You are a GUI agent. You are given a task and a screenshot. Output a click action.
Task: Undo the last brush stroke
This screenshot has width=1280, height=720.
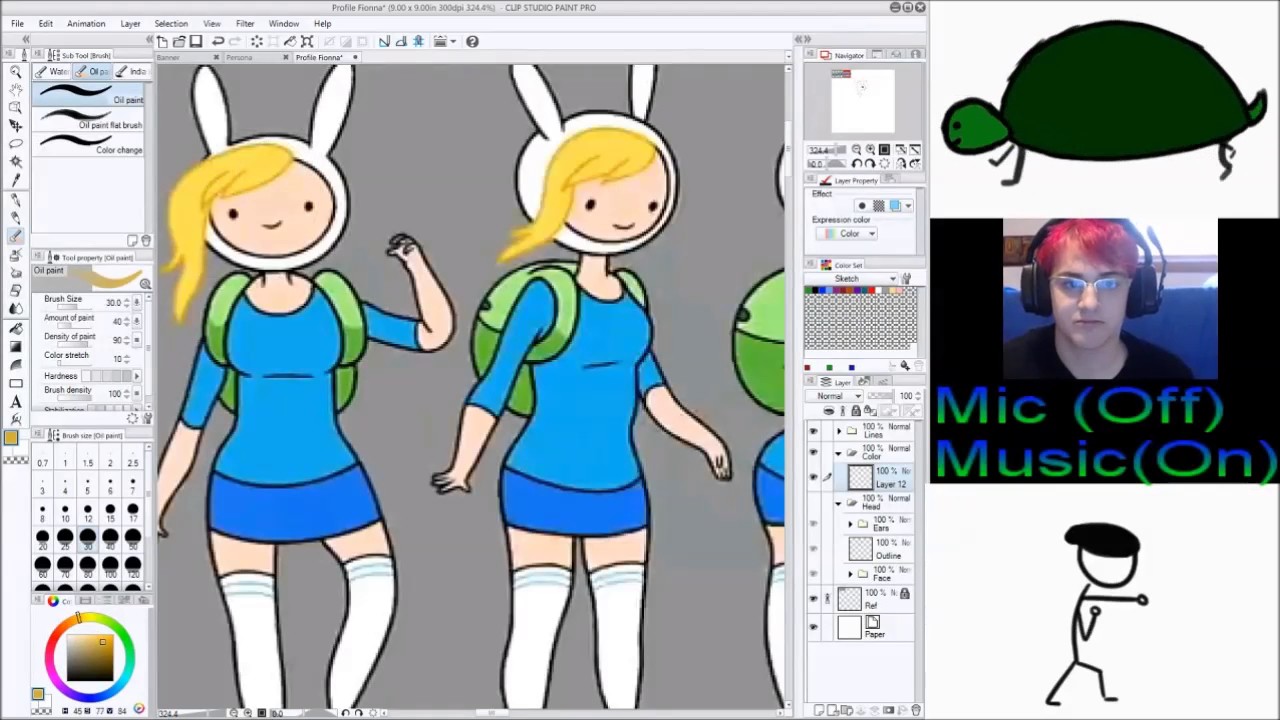(218, 41)
